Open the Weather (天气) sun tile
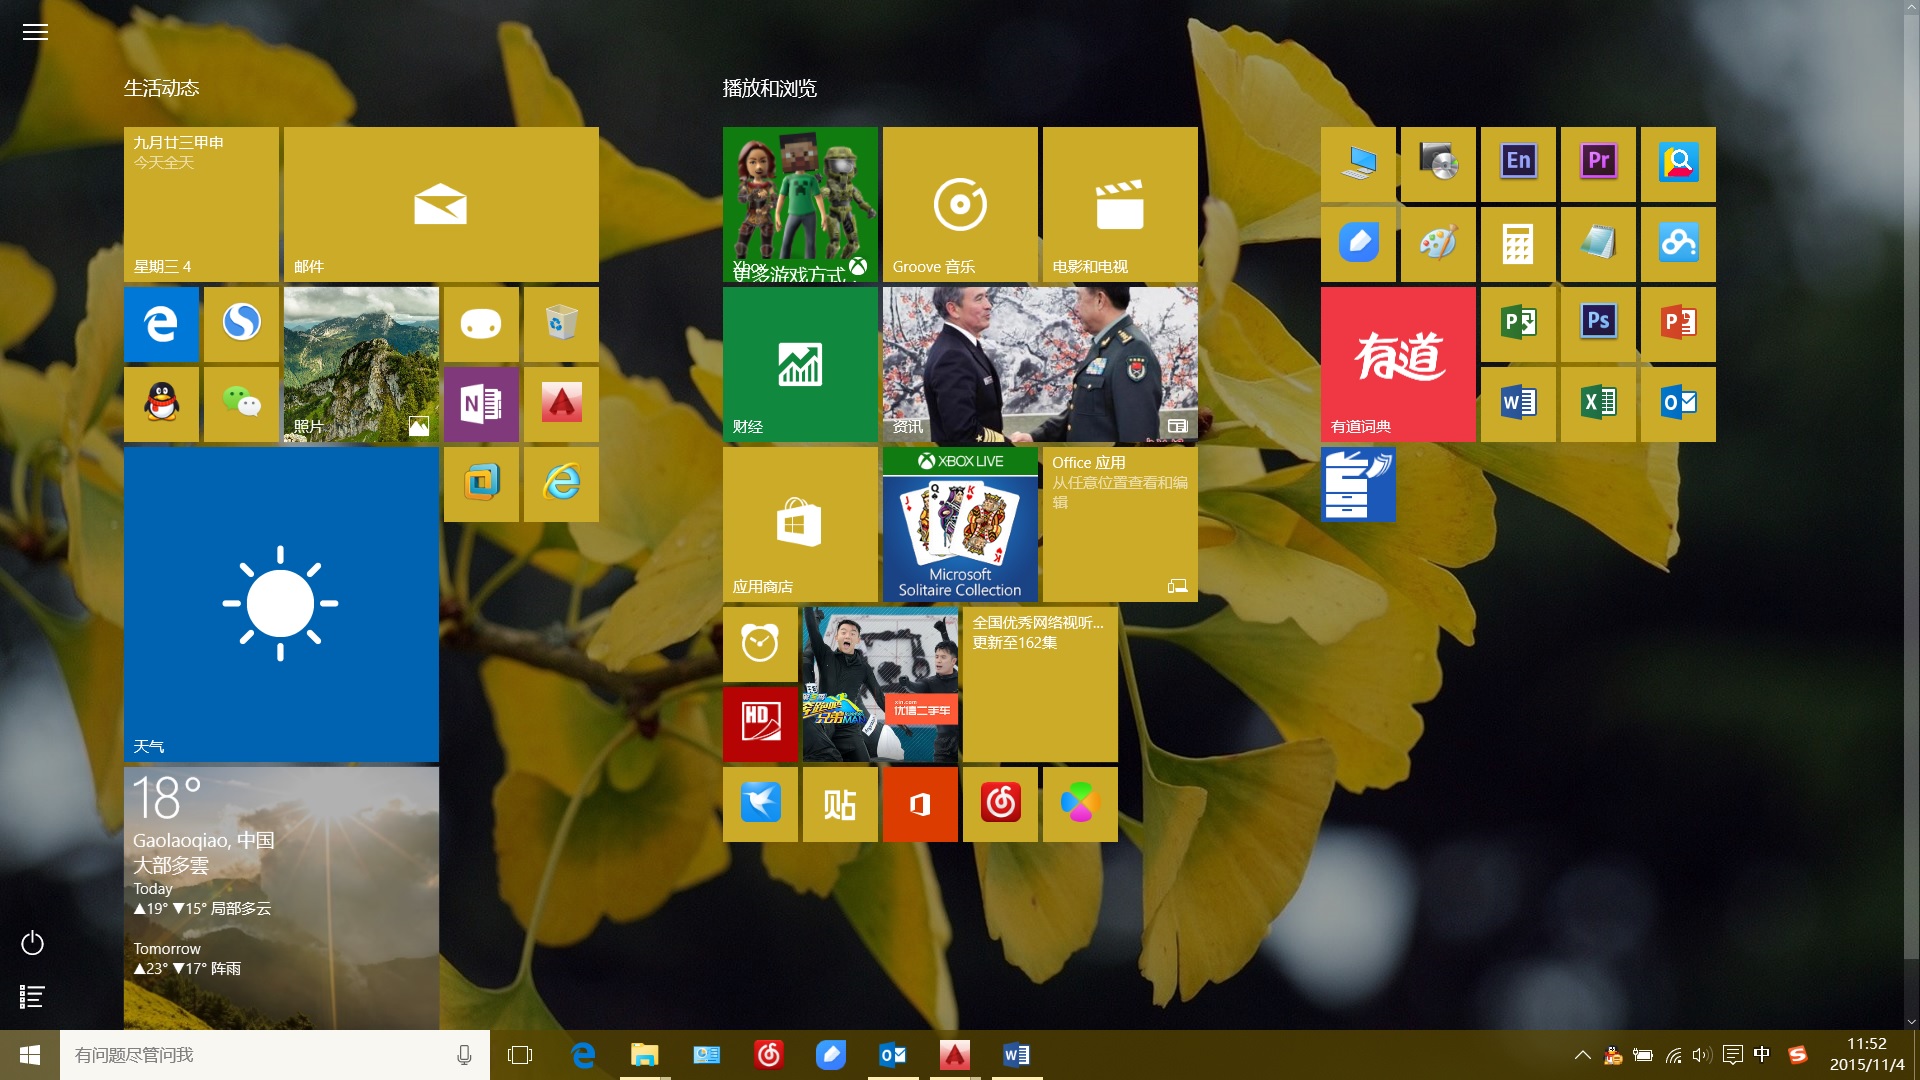 [281, 604]
